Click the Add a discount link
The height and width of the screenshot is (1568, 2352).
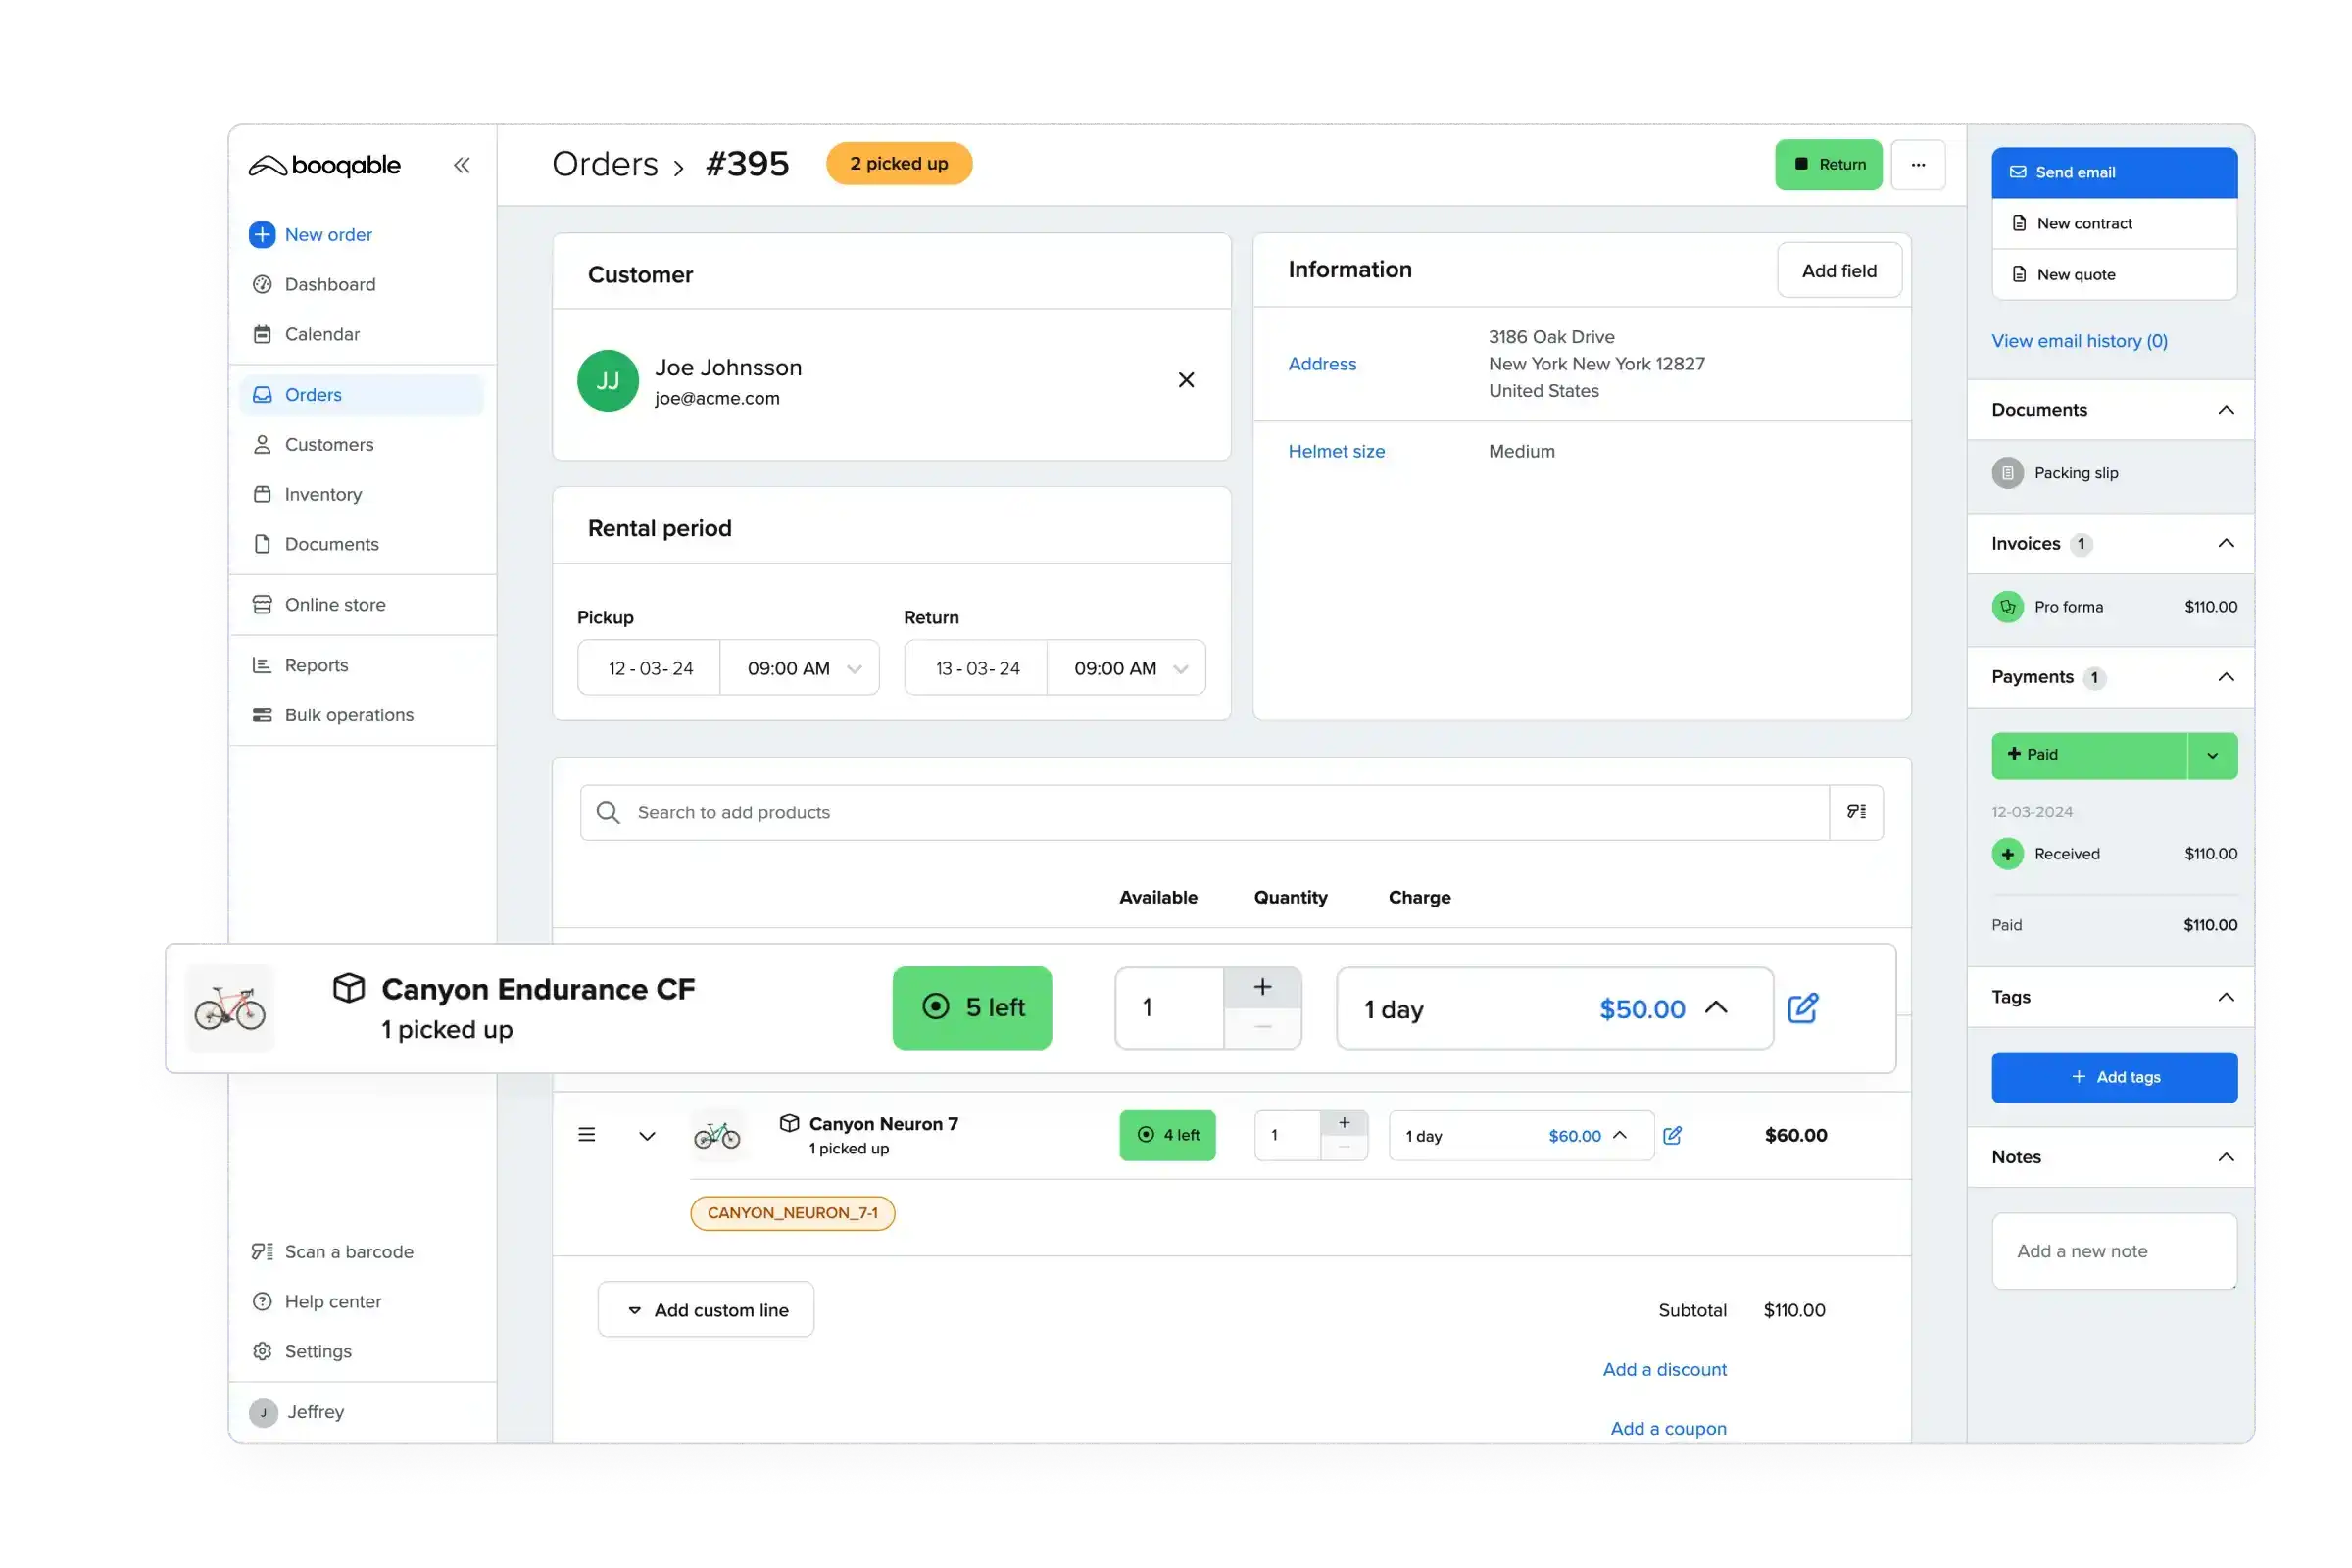(x=1664, y=1370)
